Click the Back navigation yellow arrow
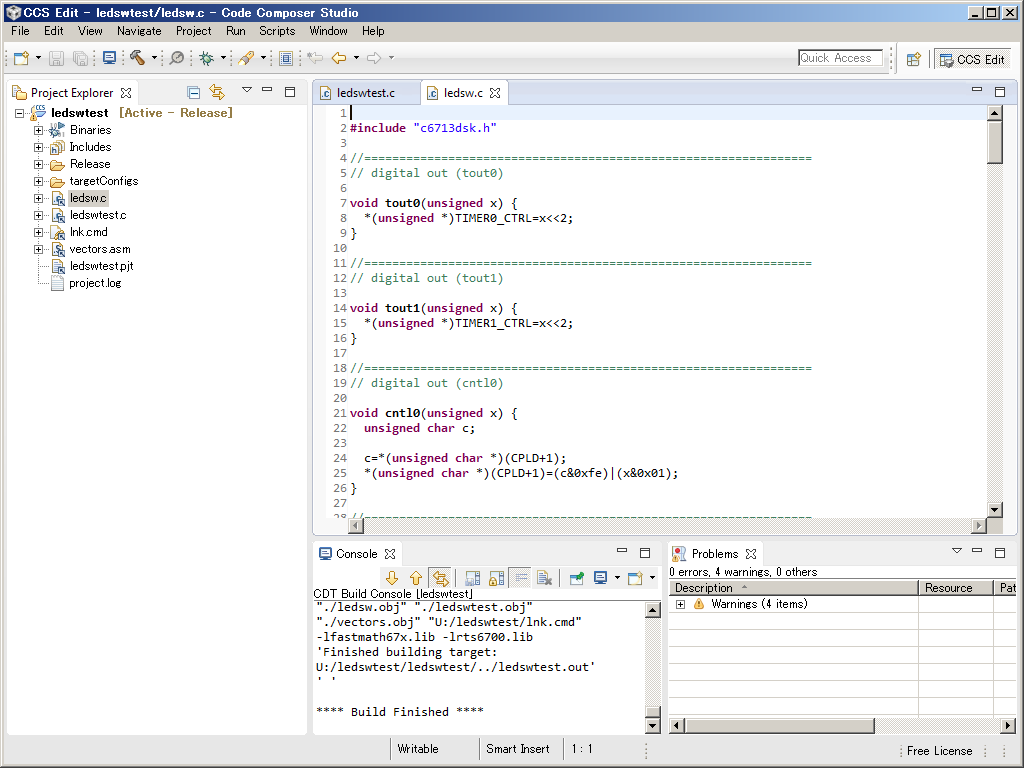The height and width of the screenshot is (768, 1024). click(x=339, y=58)
